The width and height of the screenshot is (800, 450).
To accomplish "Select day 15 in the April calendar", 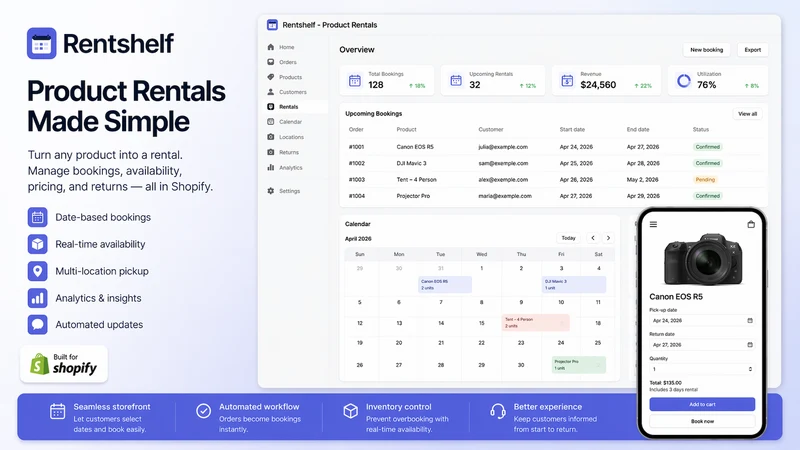I will point(482,323).
